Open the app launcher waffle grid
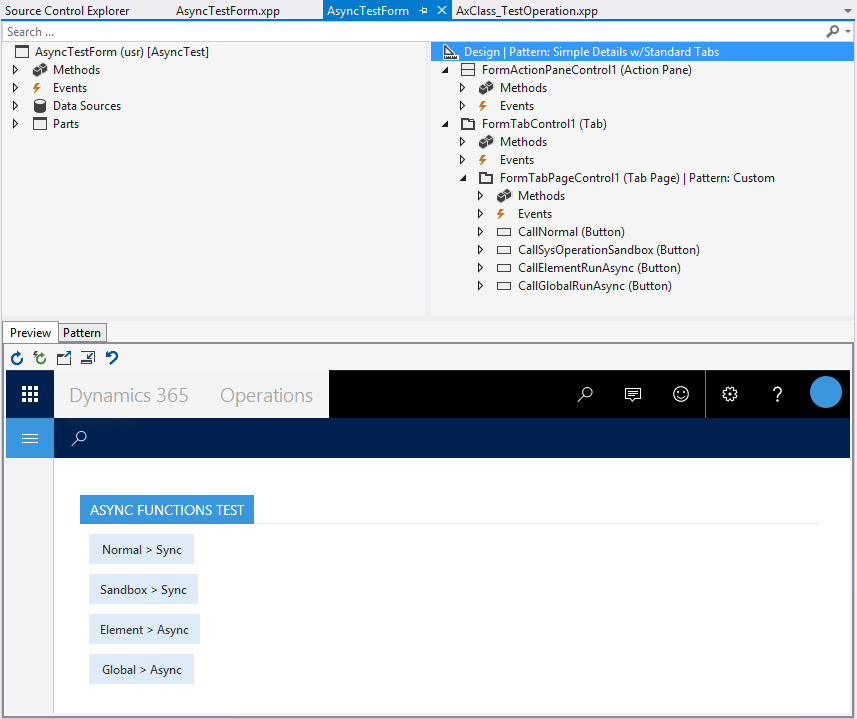Image resolution: width=857 pixels, height=719 pixels. click(x=30, y=395)
